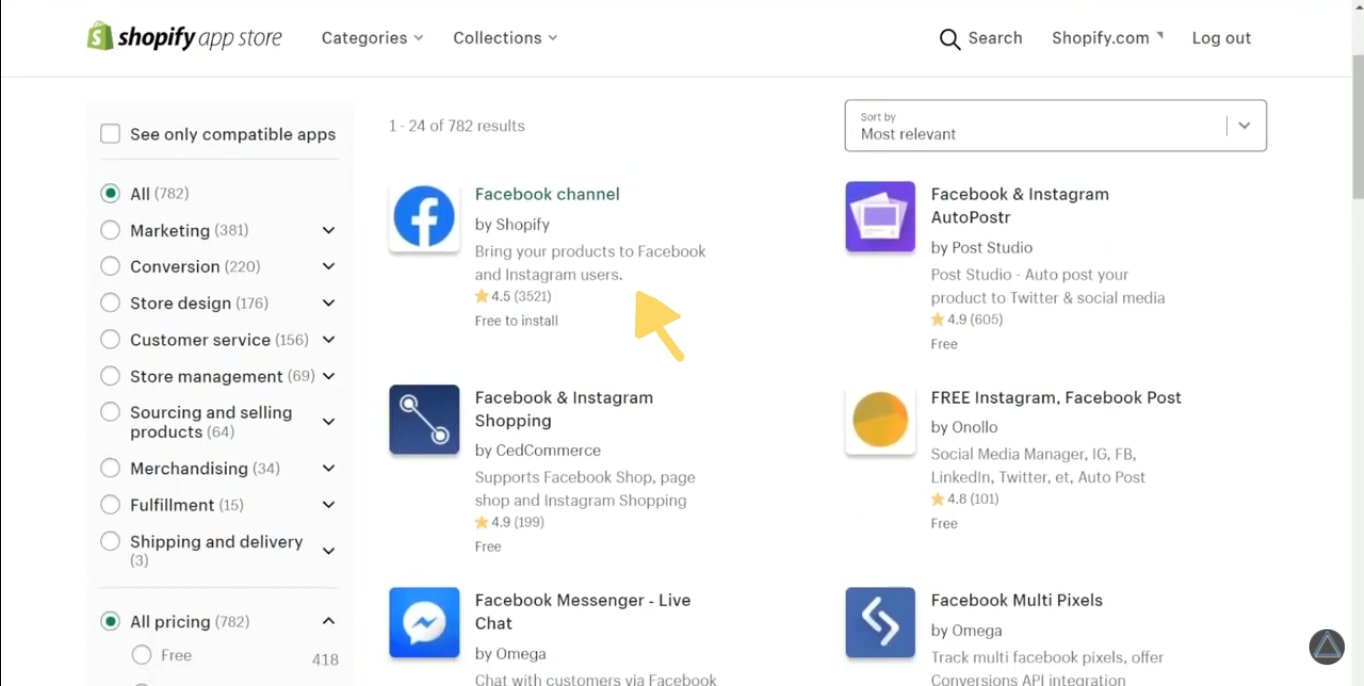Select the Marketing category radio button

click(110, 230)
